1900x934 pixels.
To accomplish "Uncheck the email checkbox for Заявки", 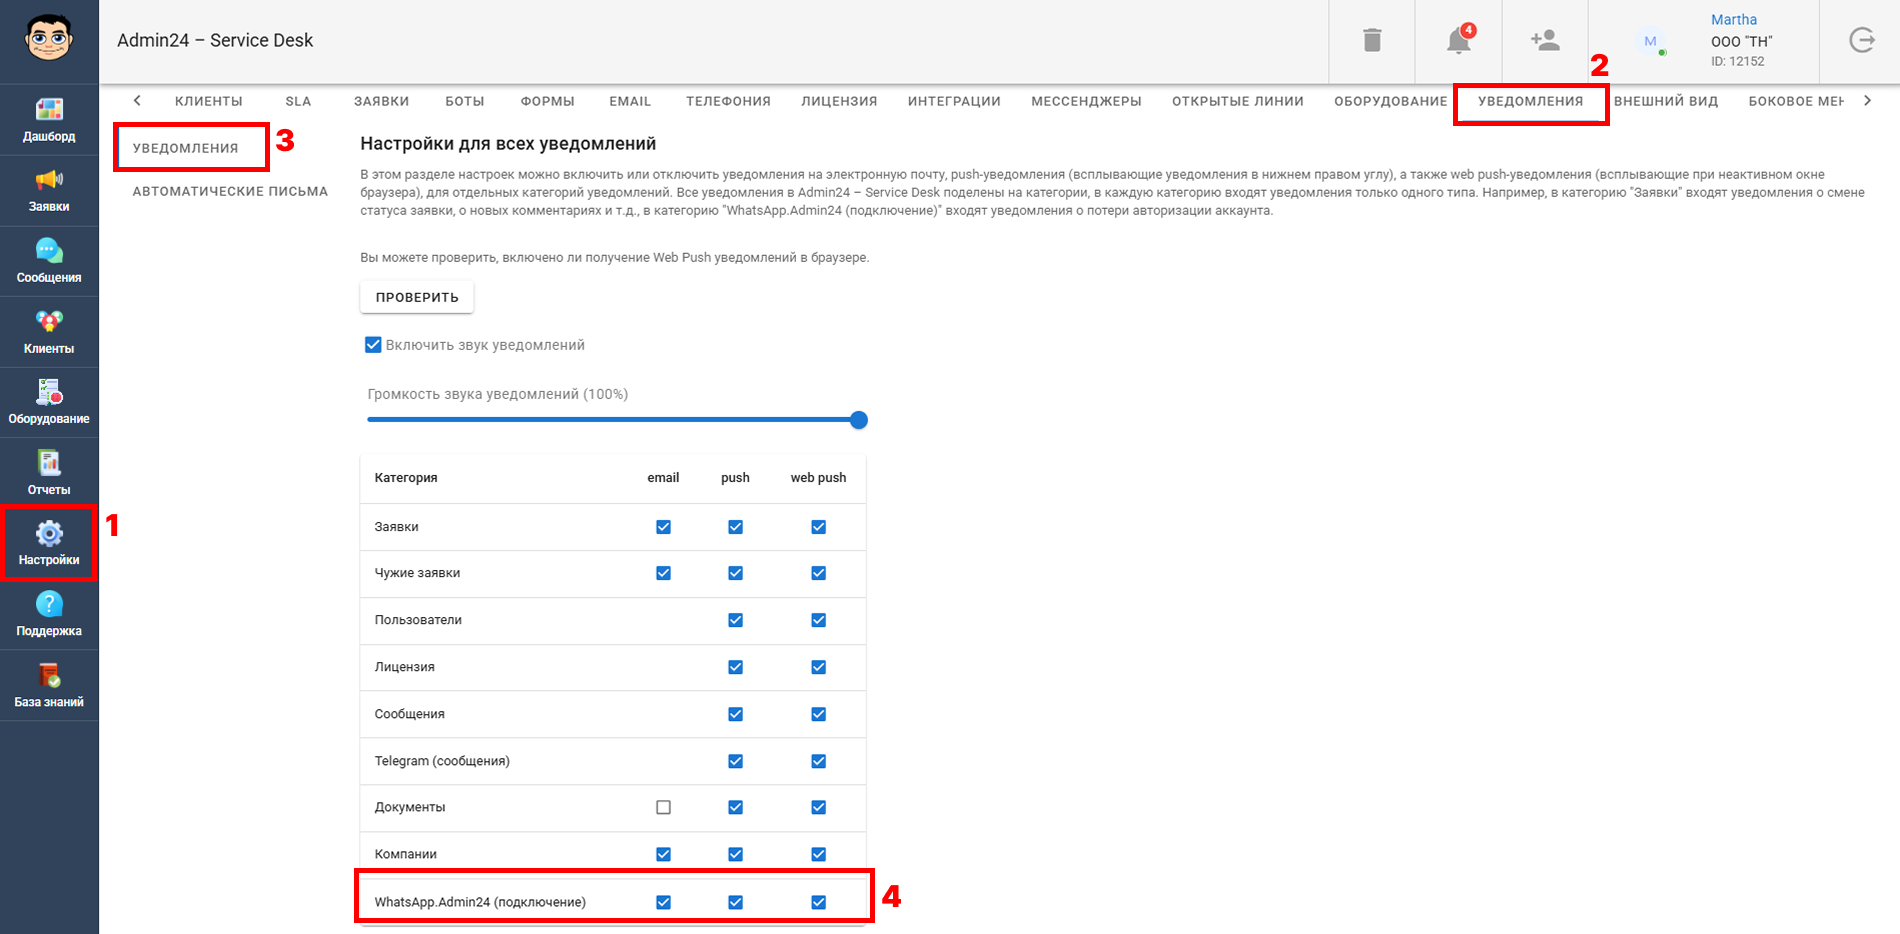I will click(663, 527).
